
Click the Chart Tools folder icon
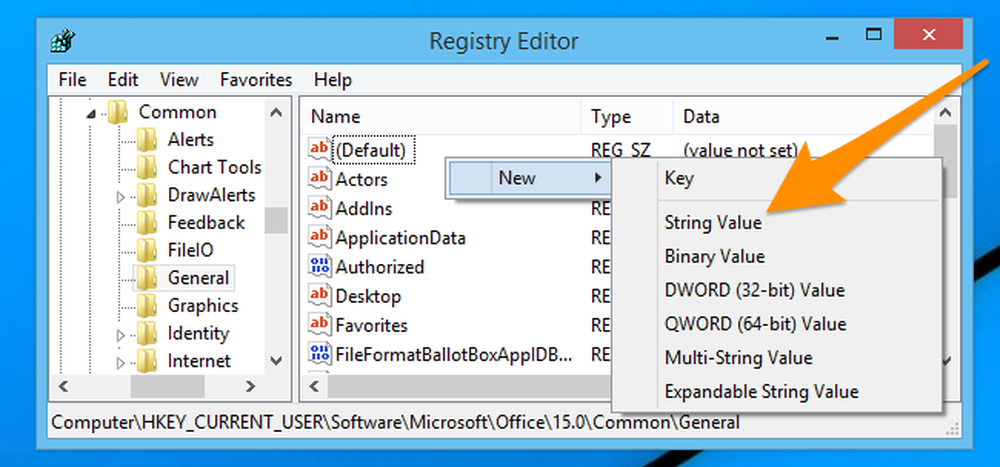[147, 167]
